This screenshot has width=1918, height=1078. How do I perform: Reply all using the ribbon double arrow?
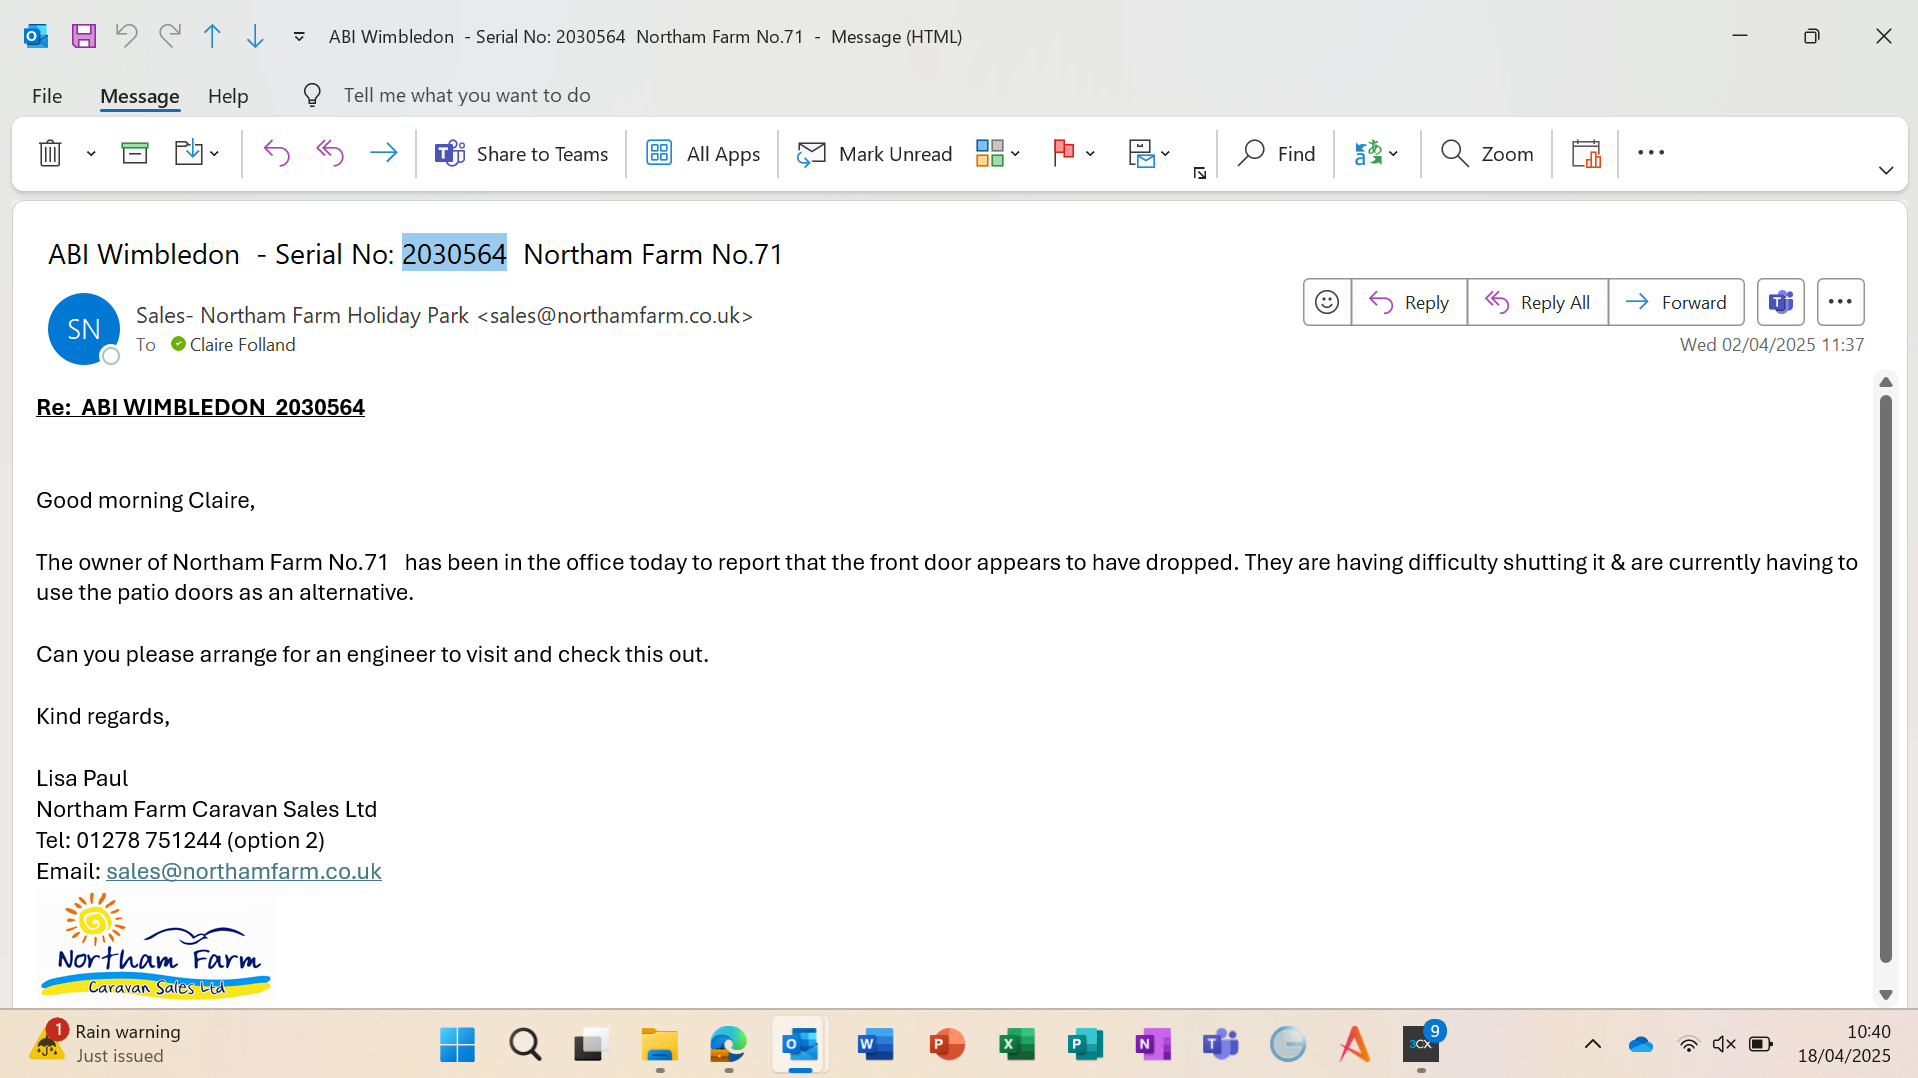click(x=330, y=153)
